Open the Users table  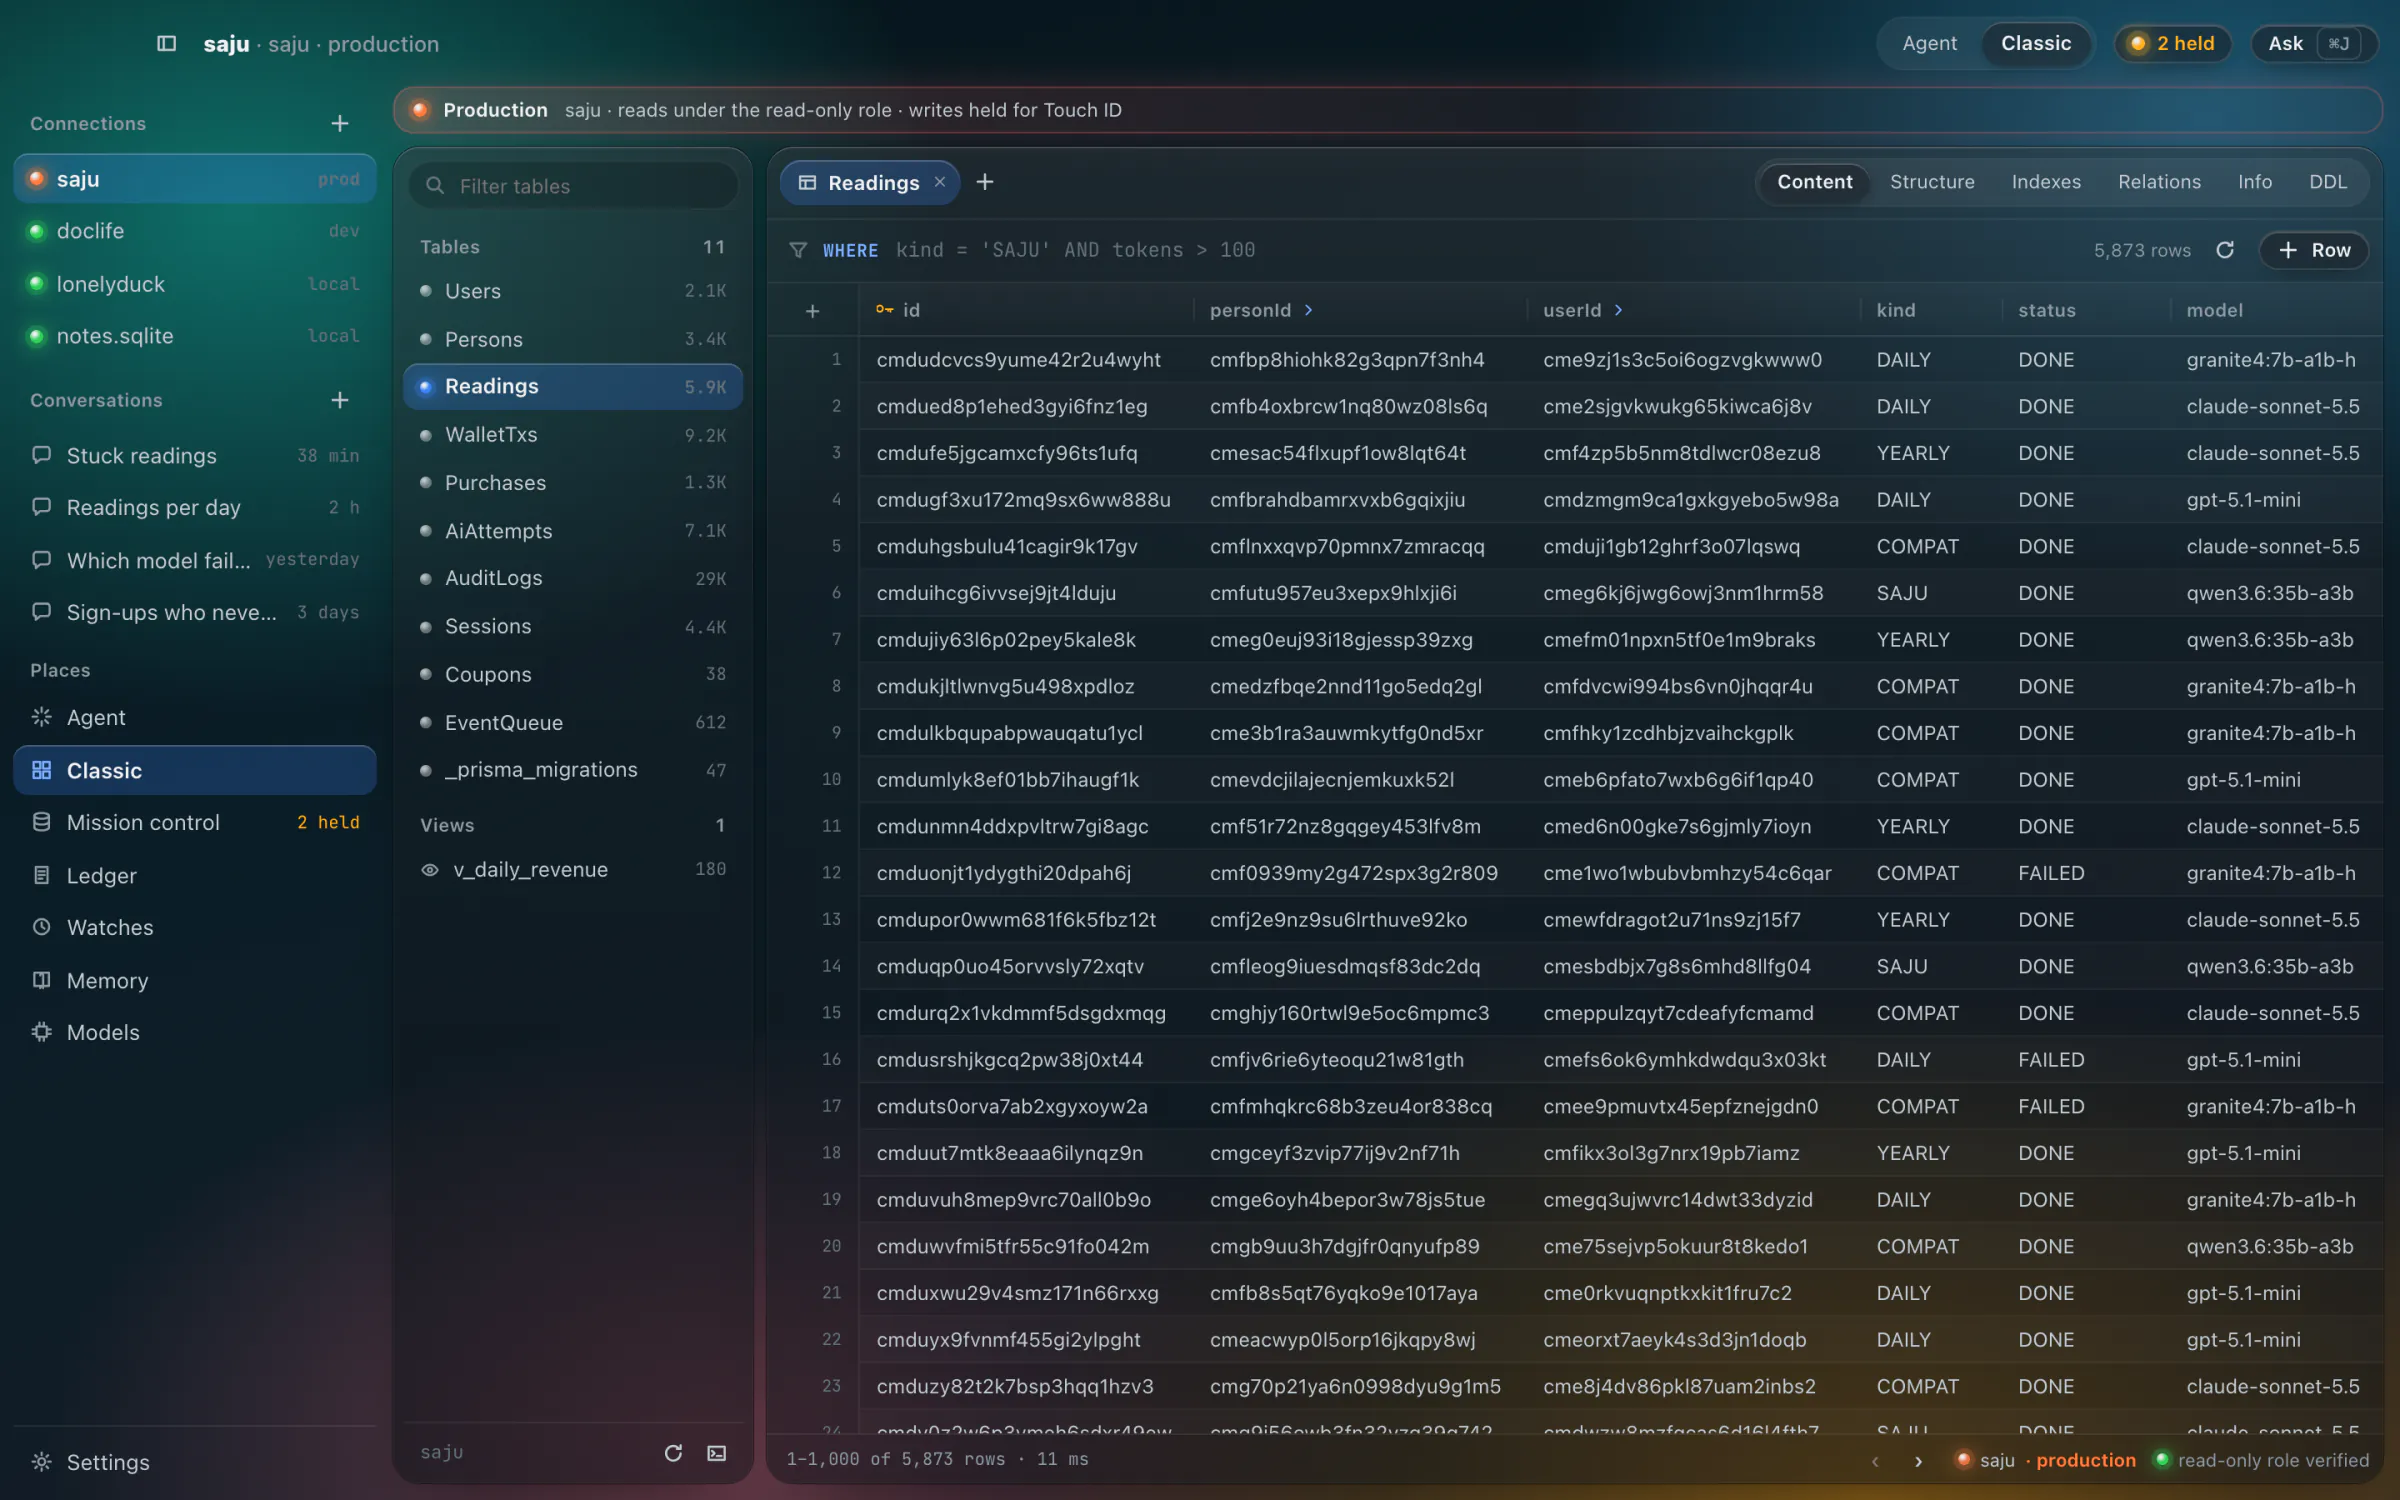click(573, 291)
